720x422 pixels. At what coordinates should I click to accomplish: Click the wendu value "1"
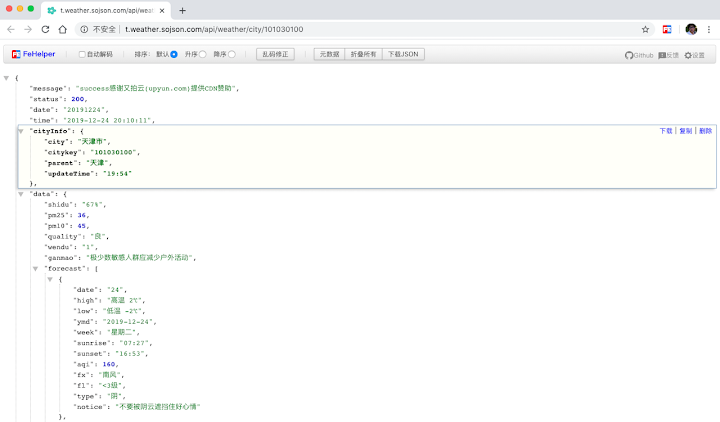tap(88, 247)
